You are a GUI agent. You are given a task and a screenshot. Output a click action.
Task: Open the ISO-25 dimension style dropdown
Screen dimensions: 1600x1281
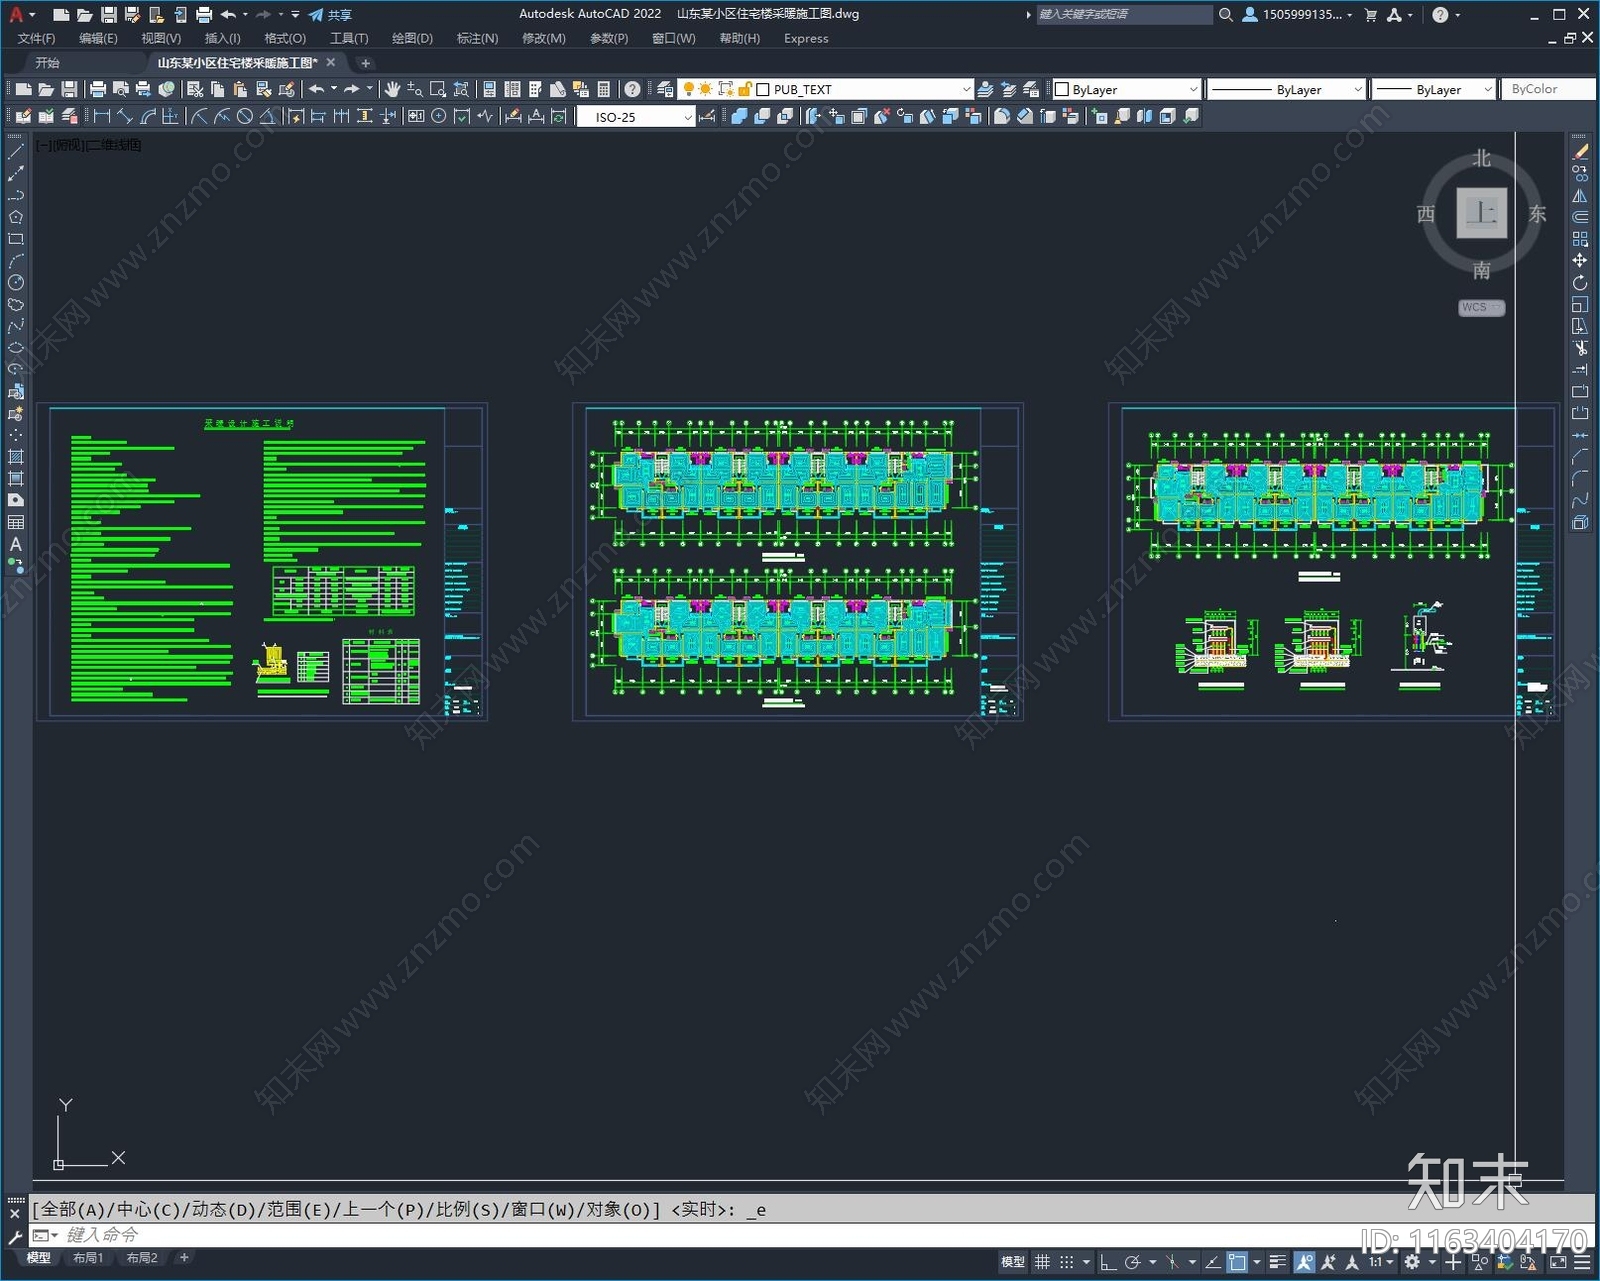[687, 117]
